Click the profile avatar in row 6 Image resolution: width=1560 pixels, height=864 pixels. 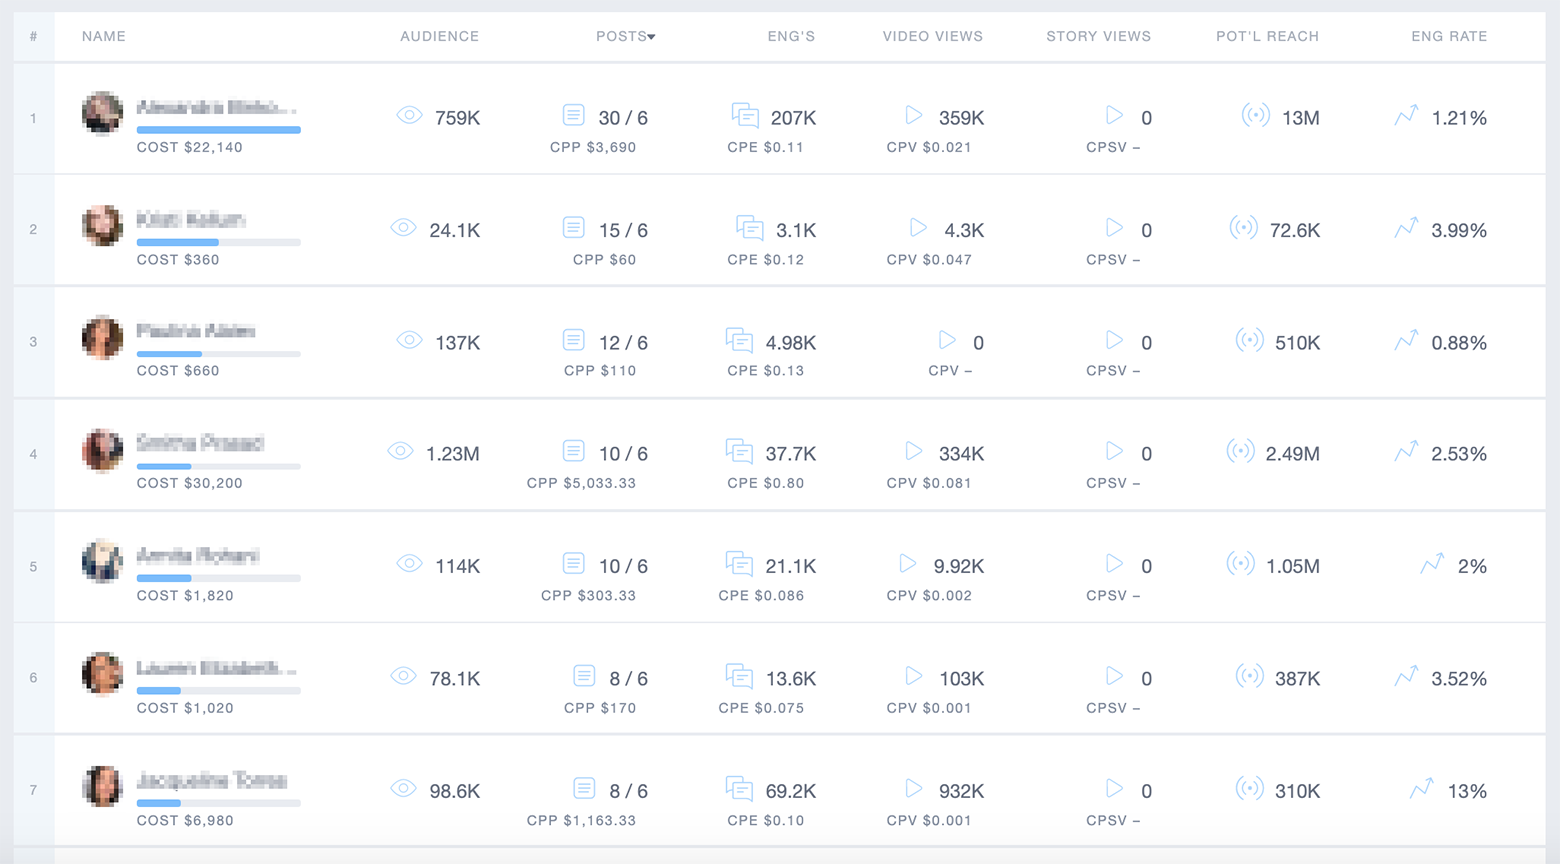(102, 674)
